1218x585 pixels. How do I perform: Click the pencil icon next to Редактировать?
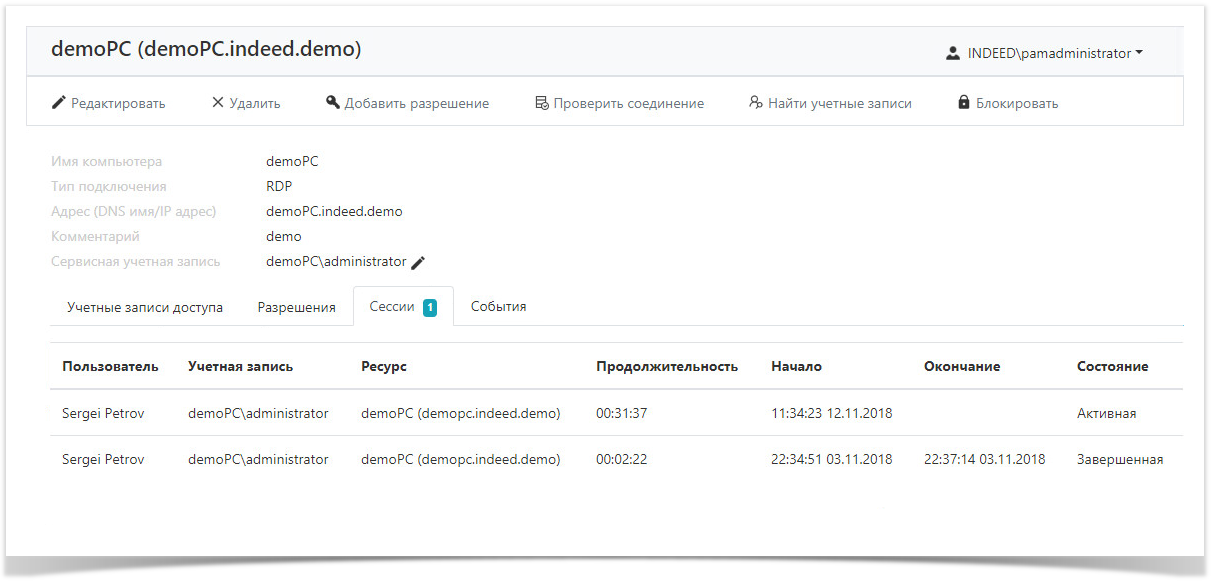(x=59, y=103)
